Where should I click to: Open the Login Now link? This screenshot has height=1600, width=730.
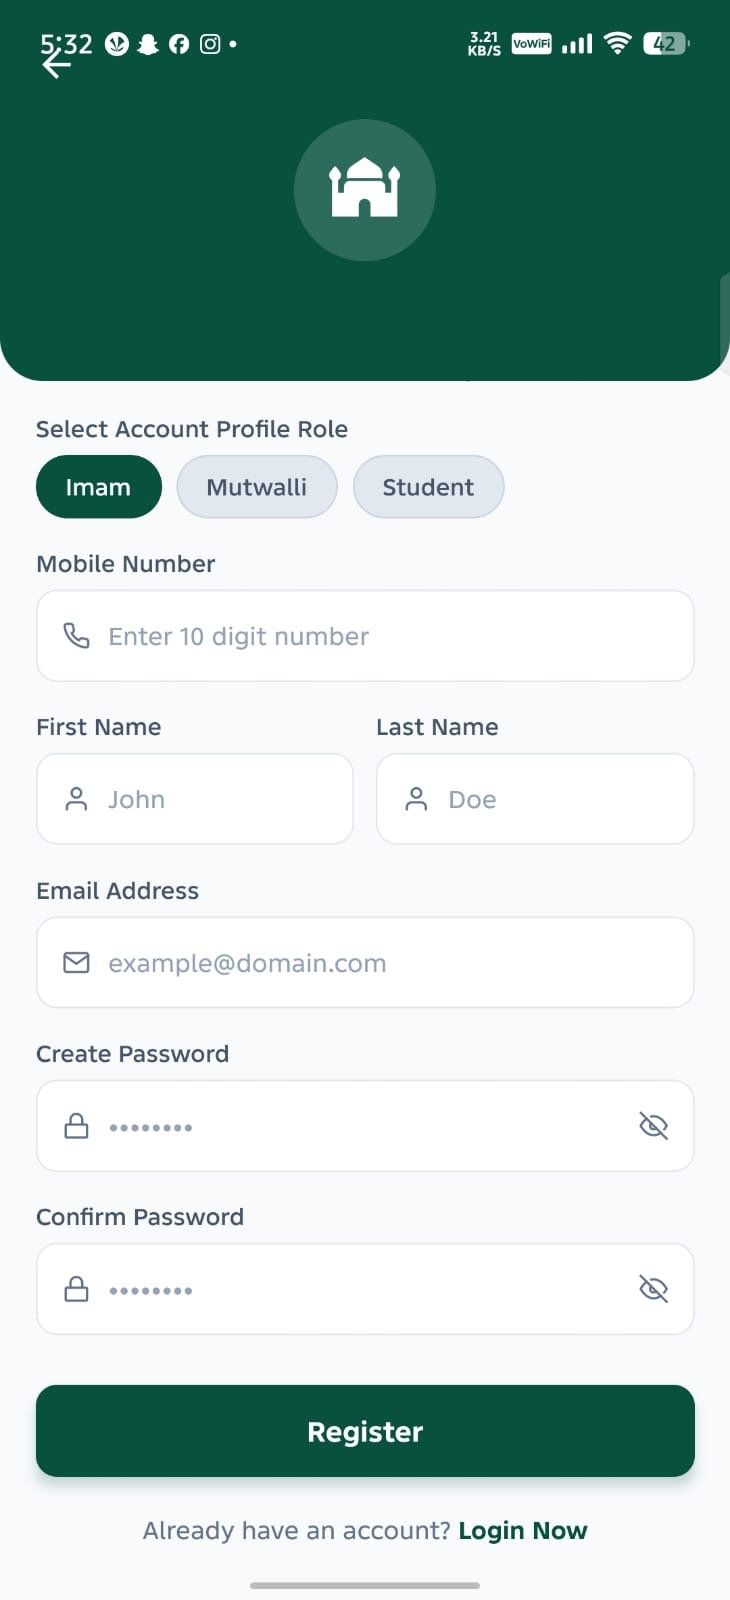523,1531
